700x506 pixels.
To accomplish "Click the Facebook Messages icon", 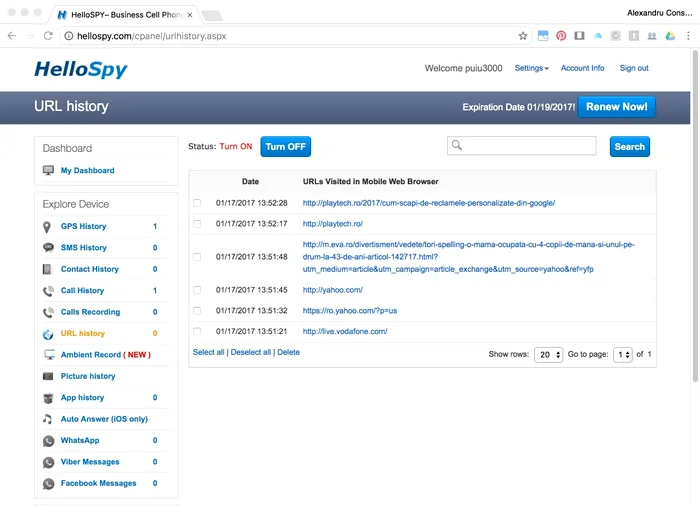I will 48,484.
